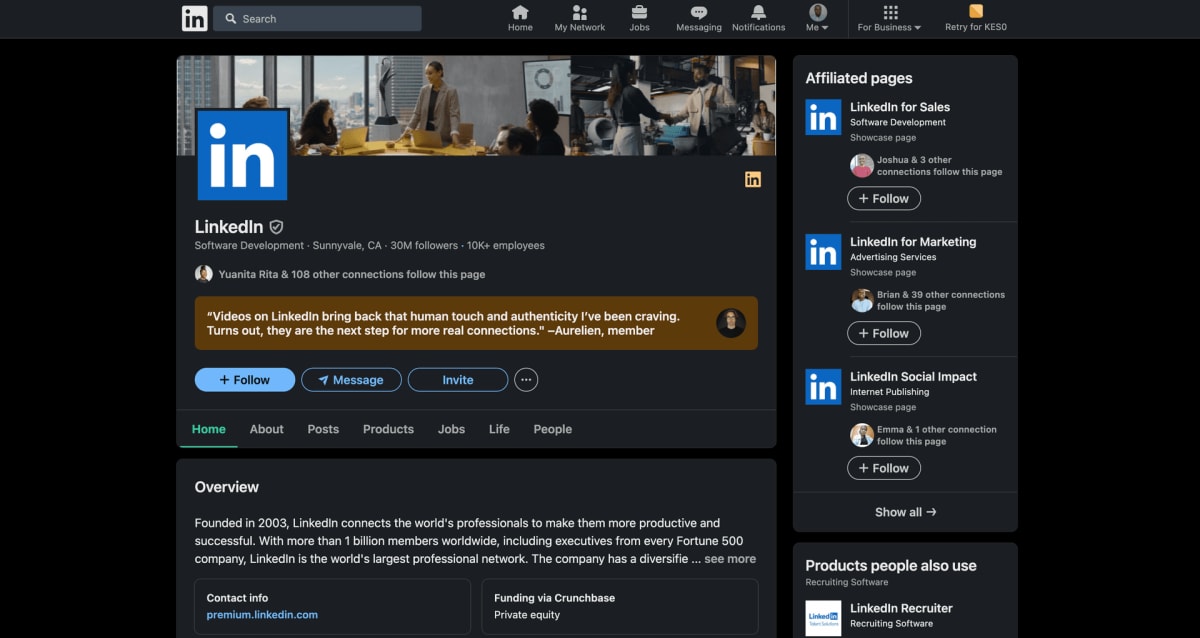Expand the For Business grid menu

pos(890,18)
